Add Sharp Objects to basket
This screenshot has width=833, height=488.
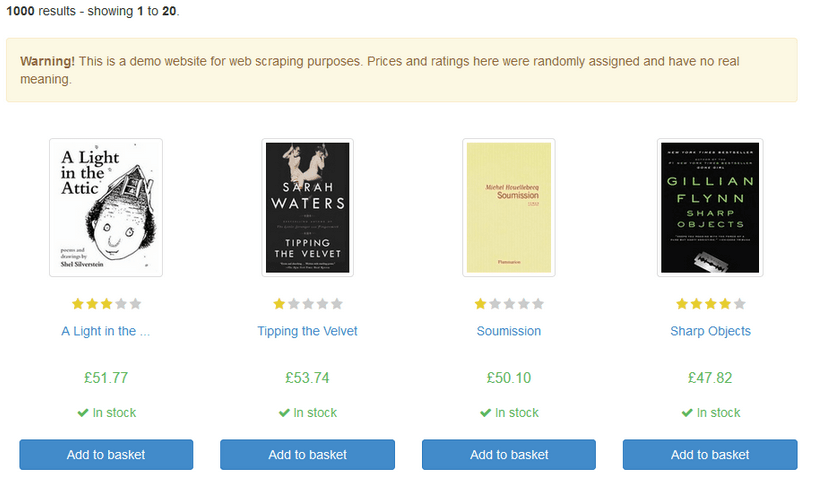(x=710, y=455)
